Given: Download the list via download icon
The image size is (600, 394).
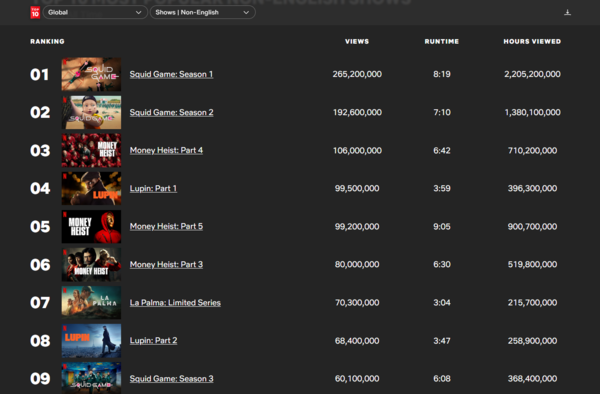Looking at the screenshot, I should coord(567,13).
